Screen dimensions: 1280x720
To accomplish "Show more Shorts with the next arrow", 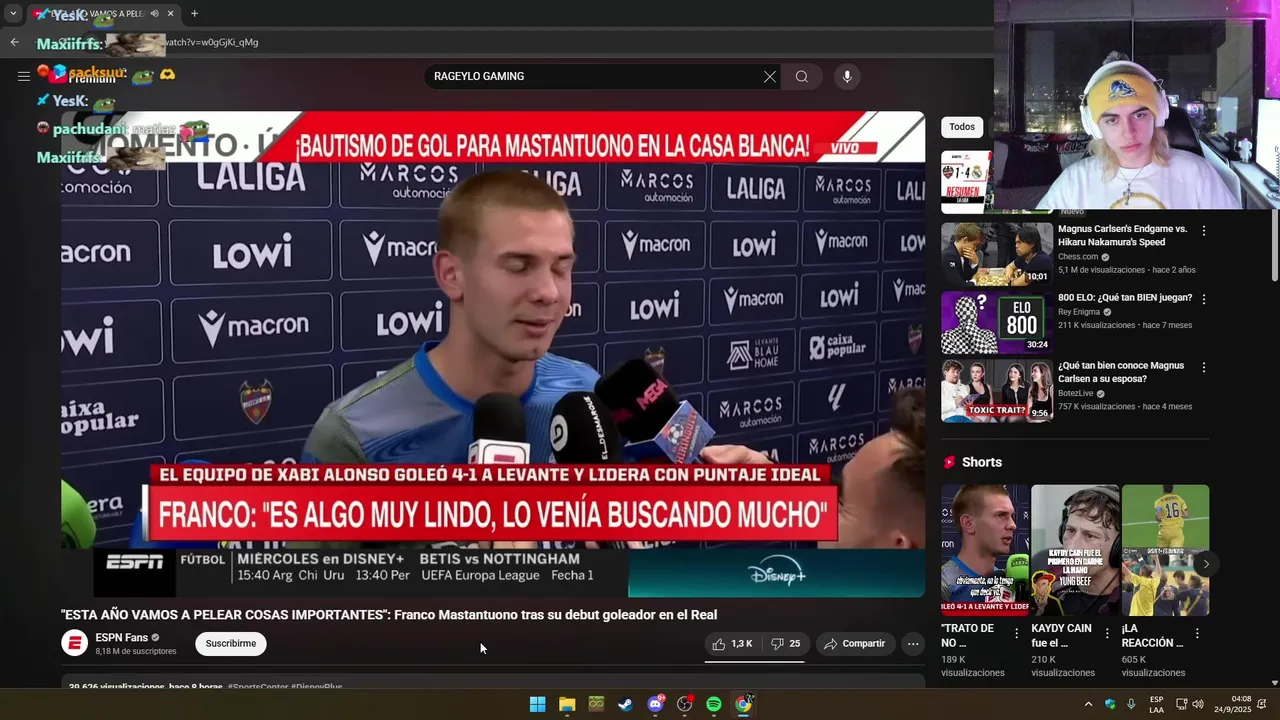I will (x=1206, y=564).
